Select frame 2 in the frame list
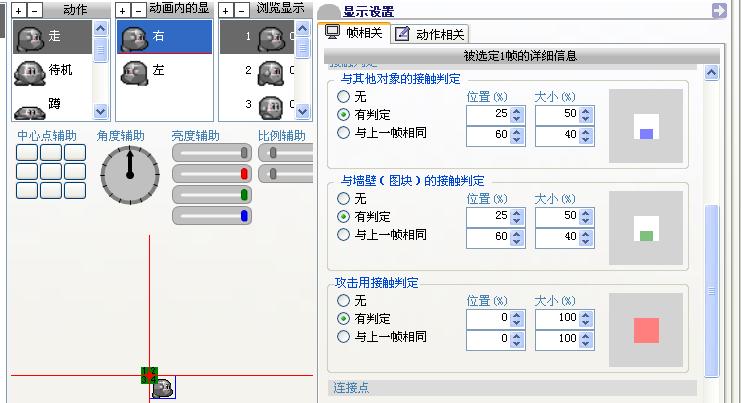 tap(257, 71)
